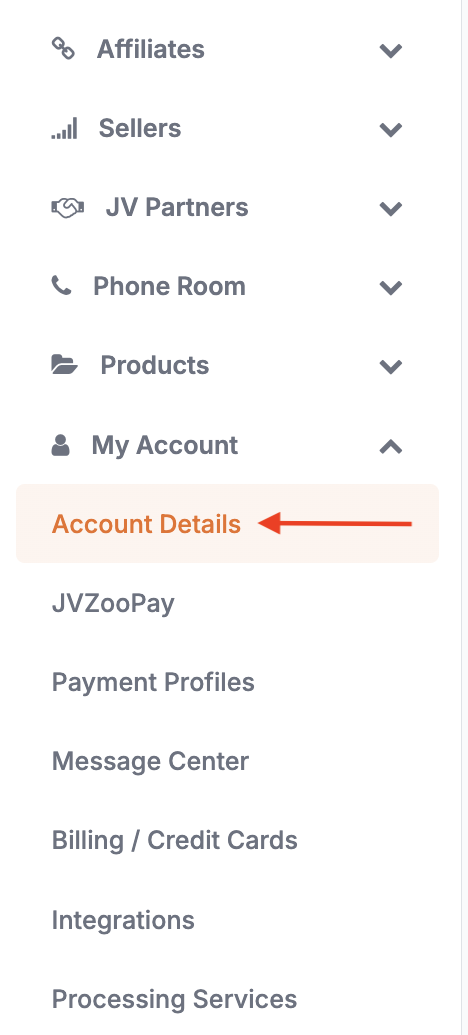Viewport: 468px width, 1035px height.
Task: Open the JVZooPay submenu item
Action: point(113,603)
